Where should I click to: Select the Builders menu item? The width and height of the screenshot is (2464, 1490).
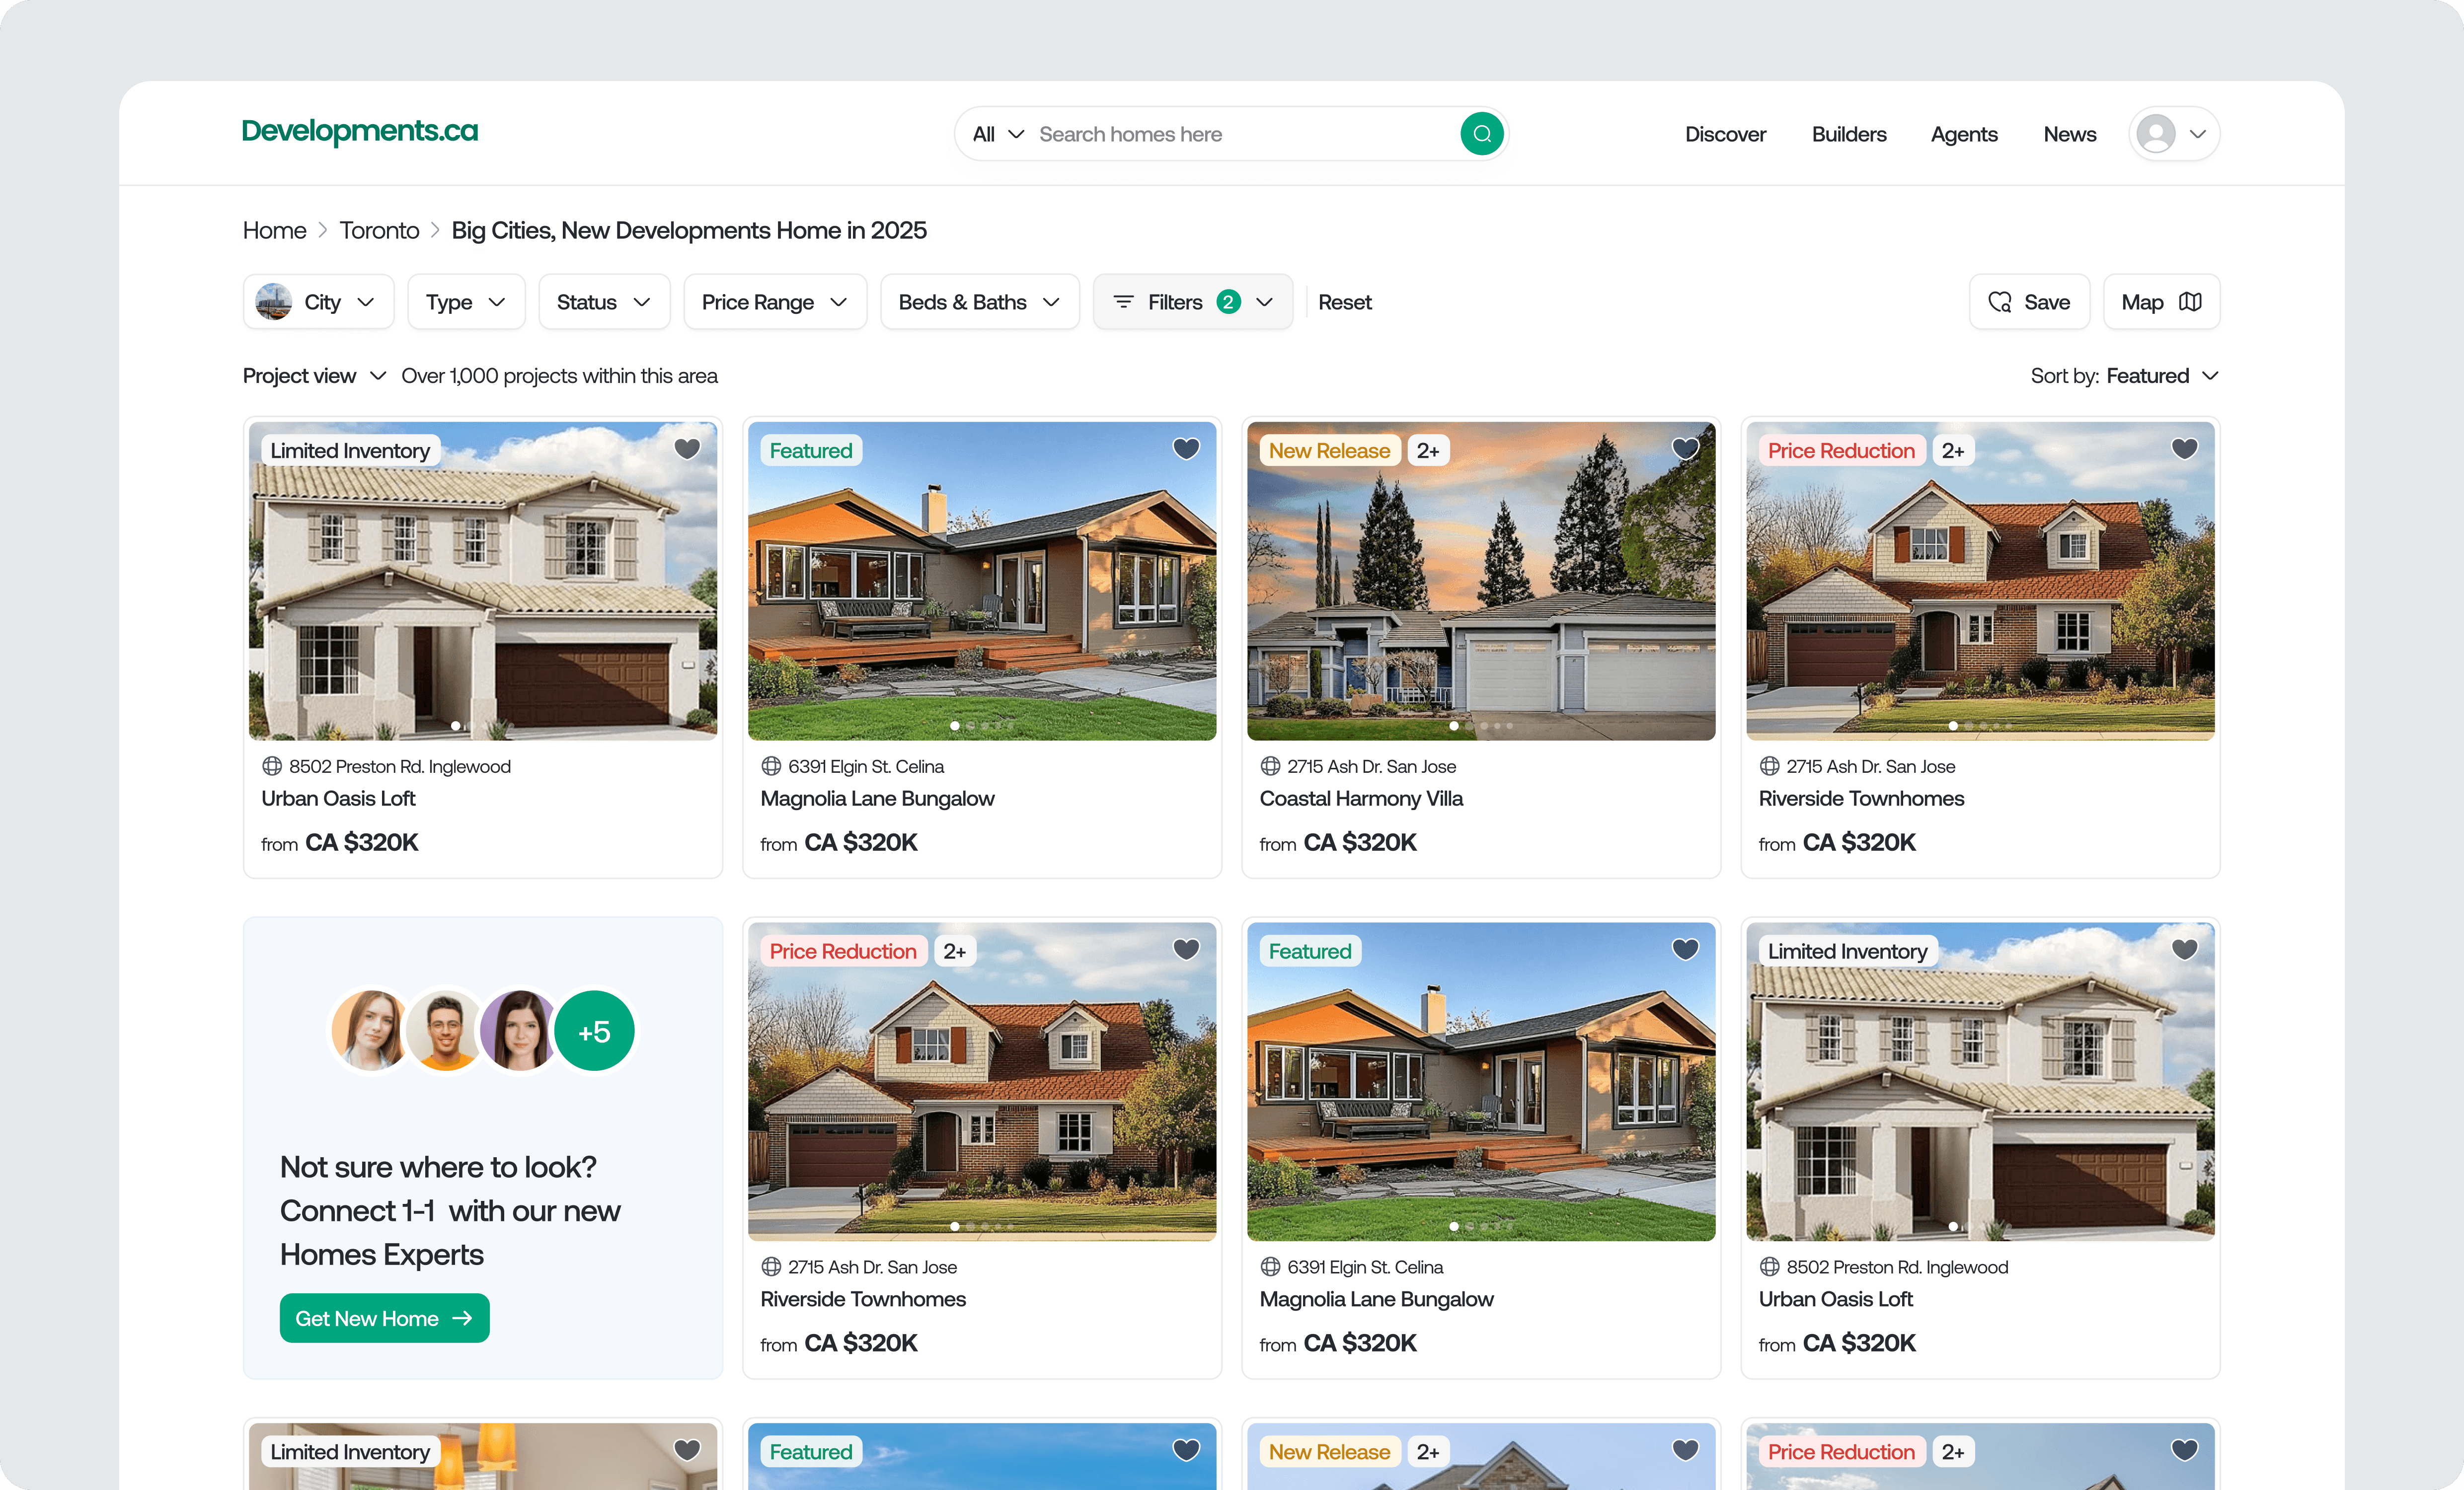click(x=1848, y=133)
